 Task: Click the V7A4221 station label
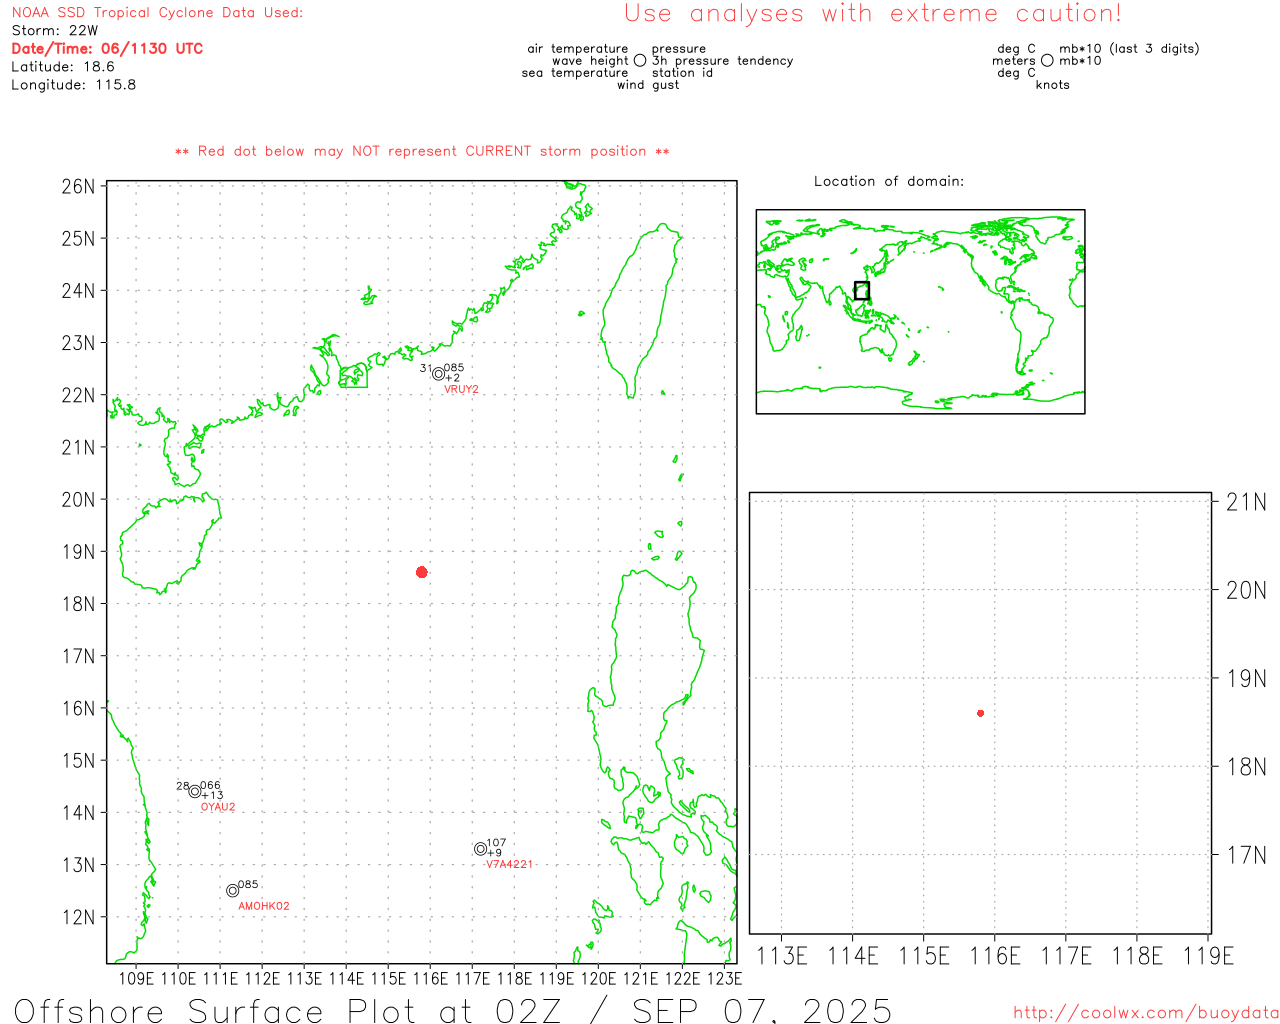coord(509,864)
